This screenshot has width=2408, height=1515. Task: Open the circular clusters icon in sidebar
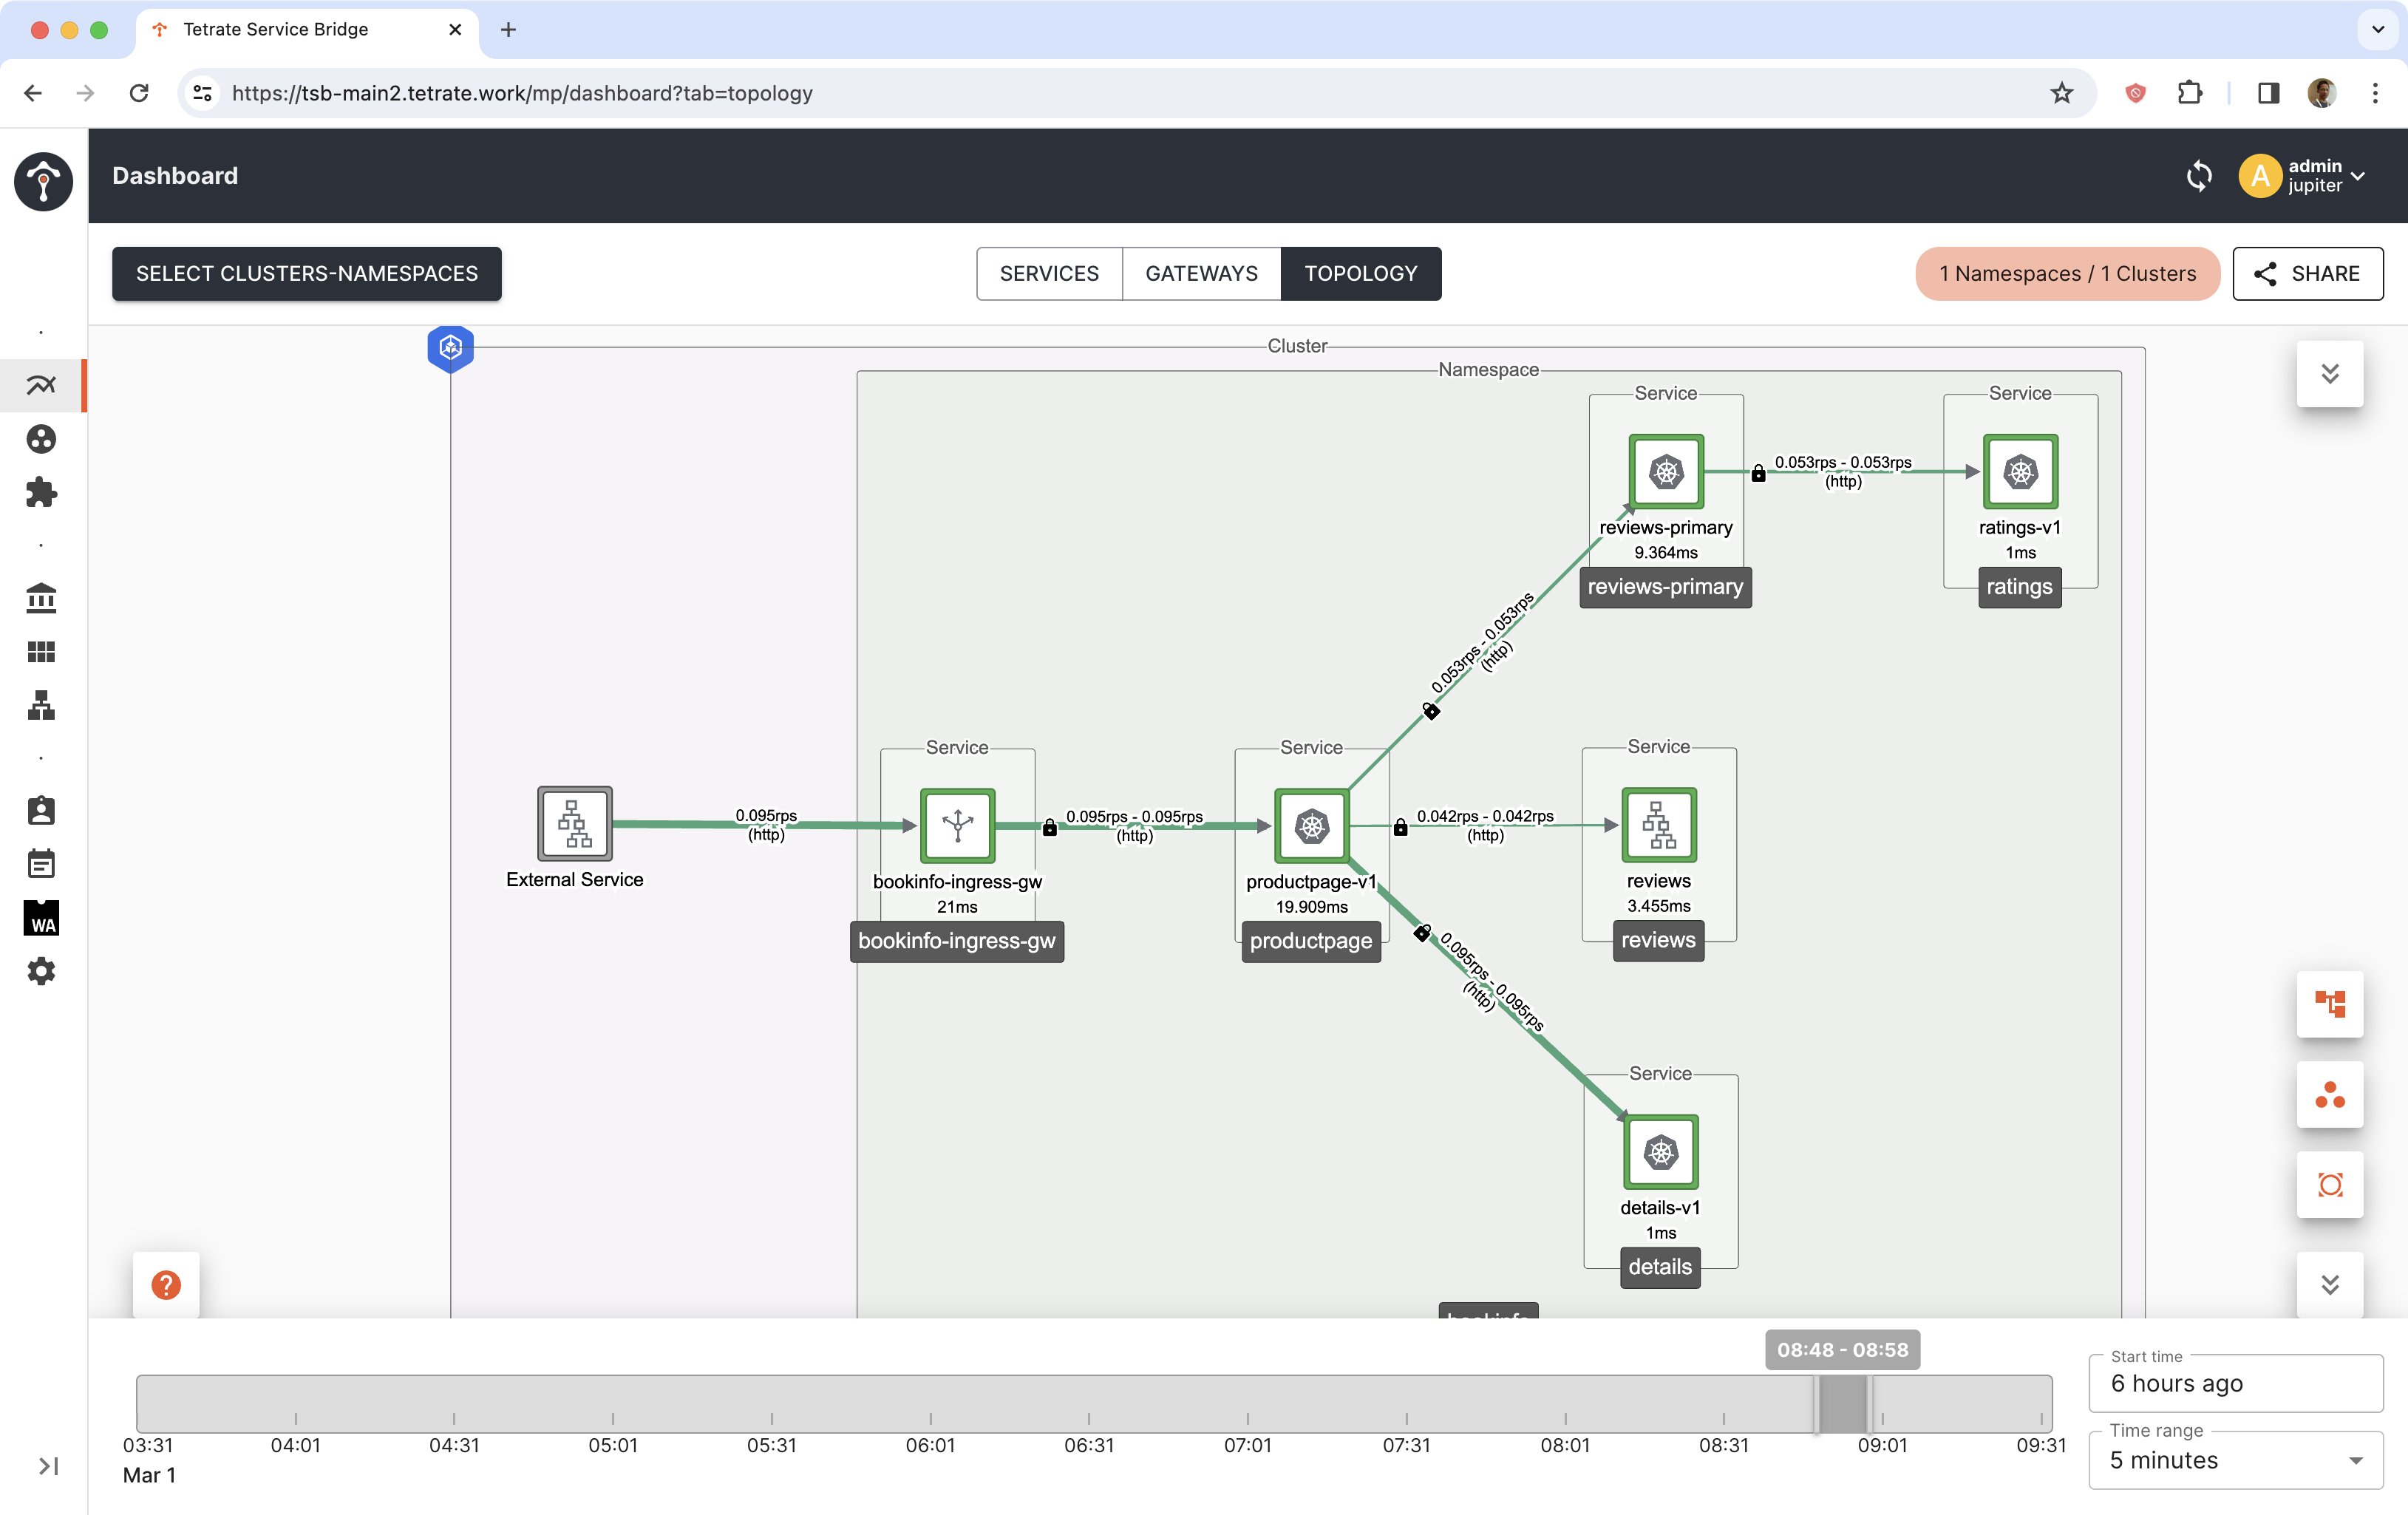[x=41, y=439]
